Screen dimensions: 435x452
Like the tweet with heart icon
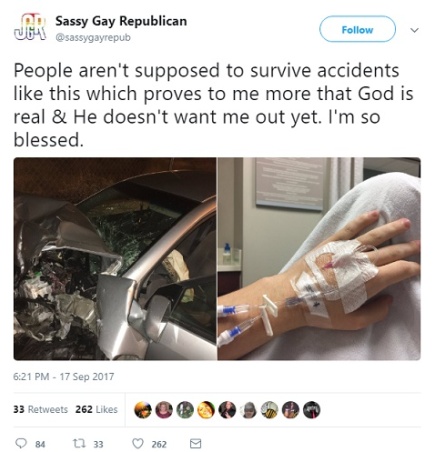click(138, 444)
